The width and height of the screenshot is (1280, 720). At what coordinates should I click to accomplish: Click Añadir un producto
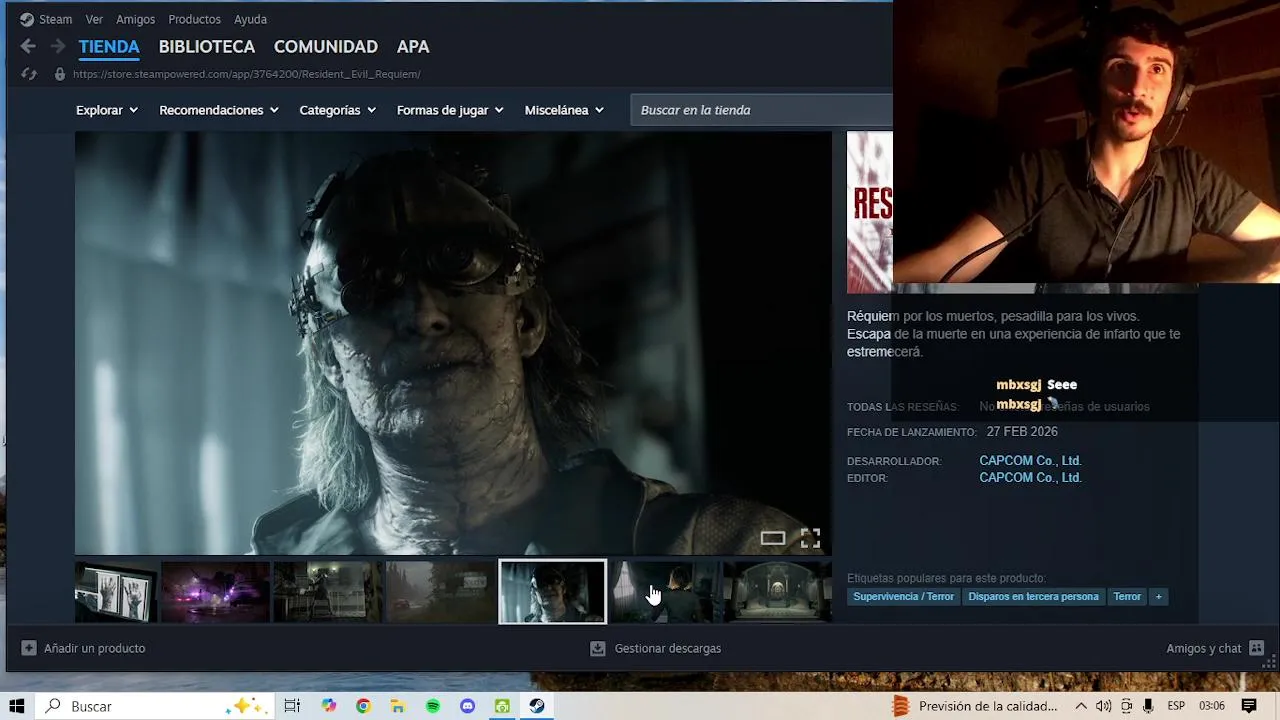coord(83,648)
